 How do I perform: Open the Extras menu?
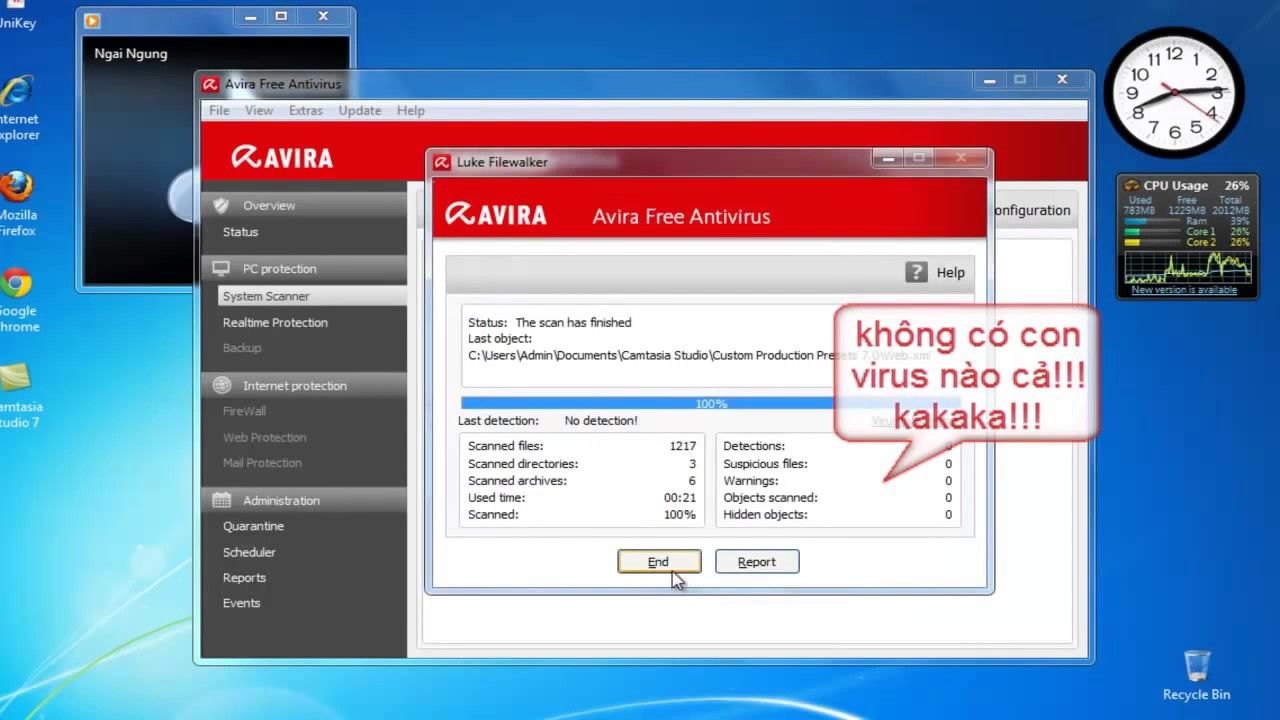tap(306, 110)
